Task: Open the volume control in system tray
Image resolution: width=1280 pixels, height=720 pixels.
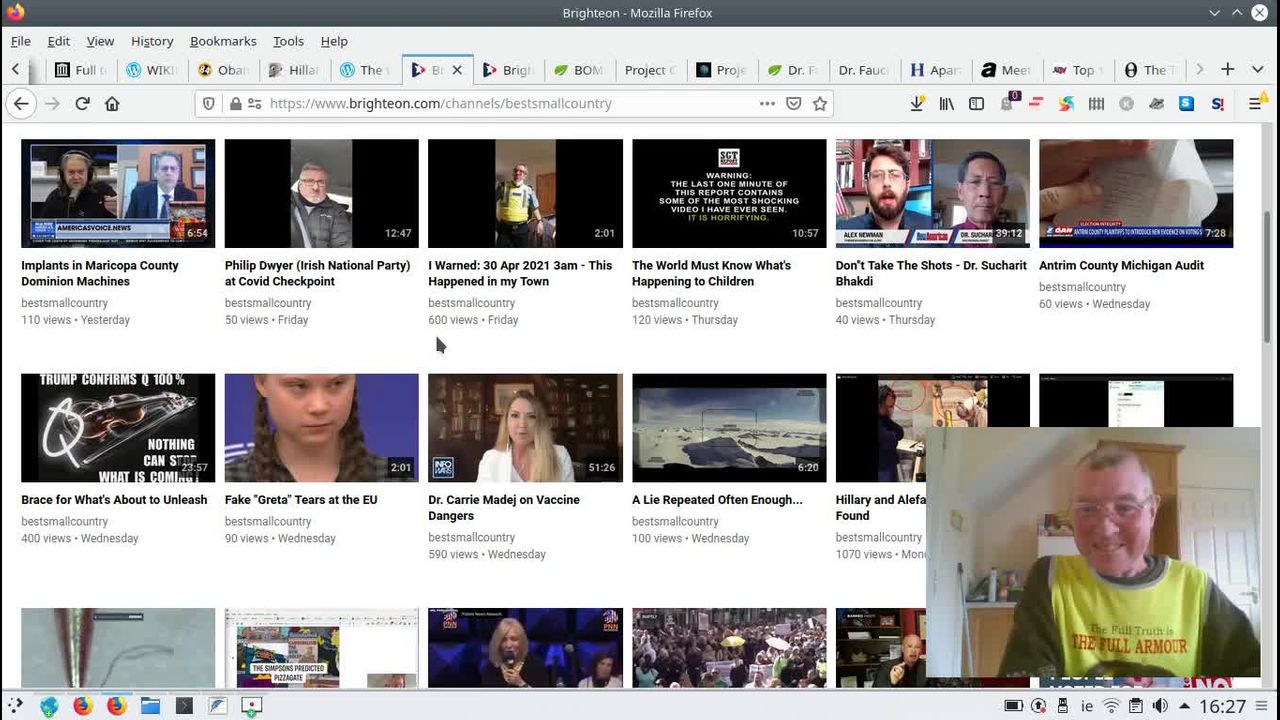Action: [1160, 706]
